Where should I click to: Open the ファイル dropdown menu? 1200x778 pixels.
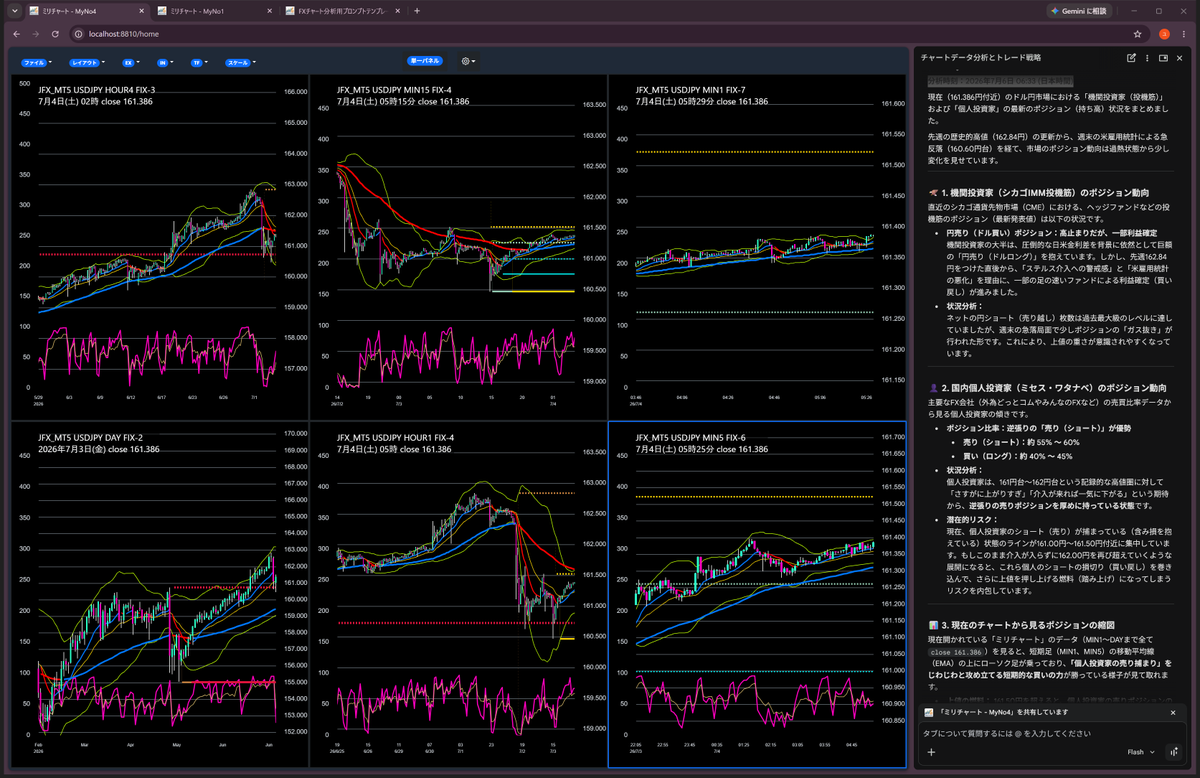[36, 62]
